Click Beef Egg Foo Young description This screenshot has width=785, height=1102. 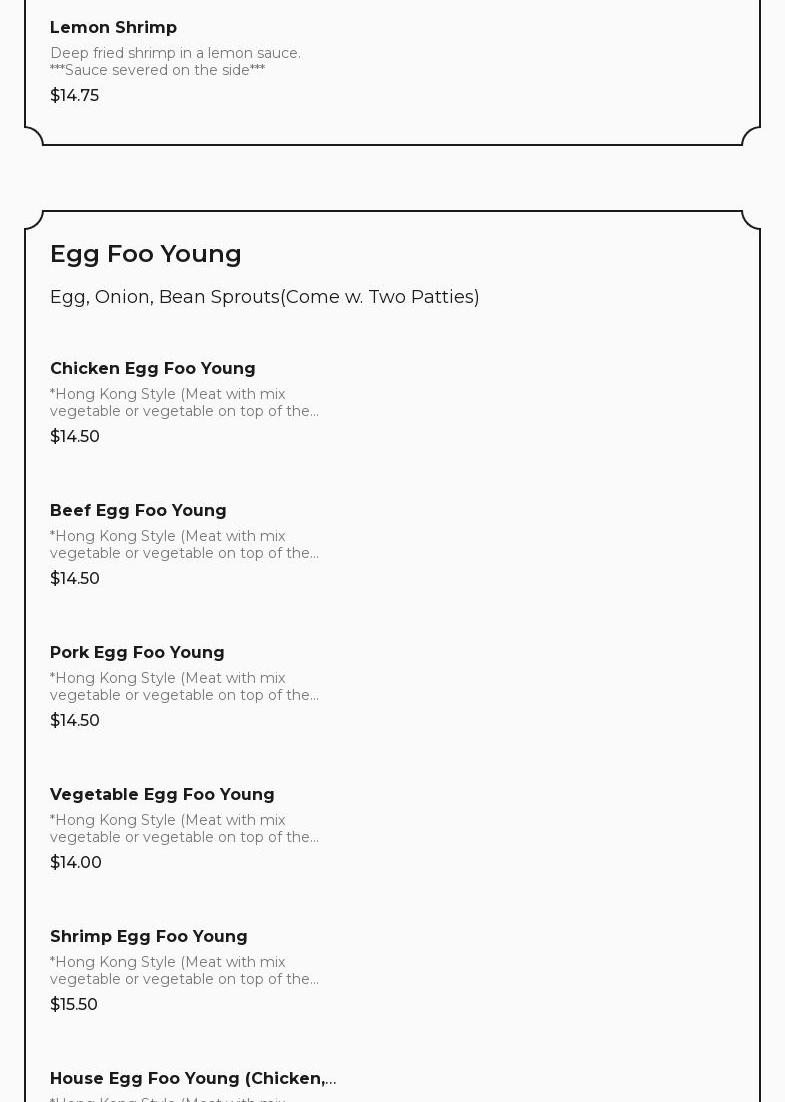(x=184, y=545)
